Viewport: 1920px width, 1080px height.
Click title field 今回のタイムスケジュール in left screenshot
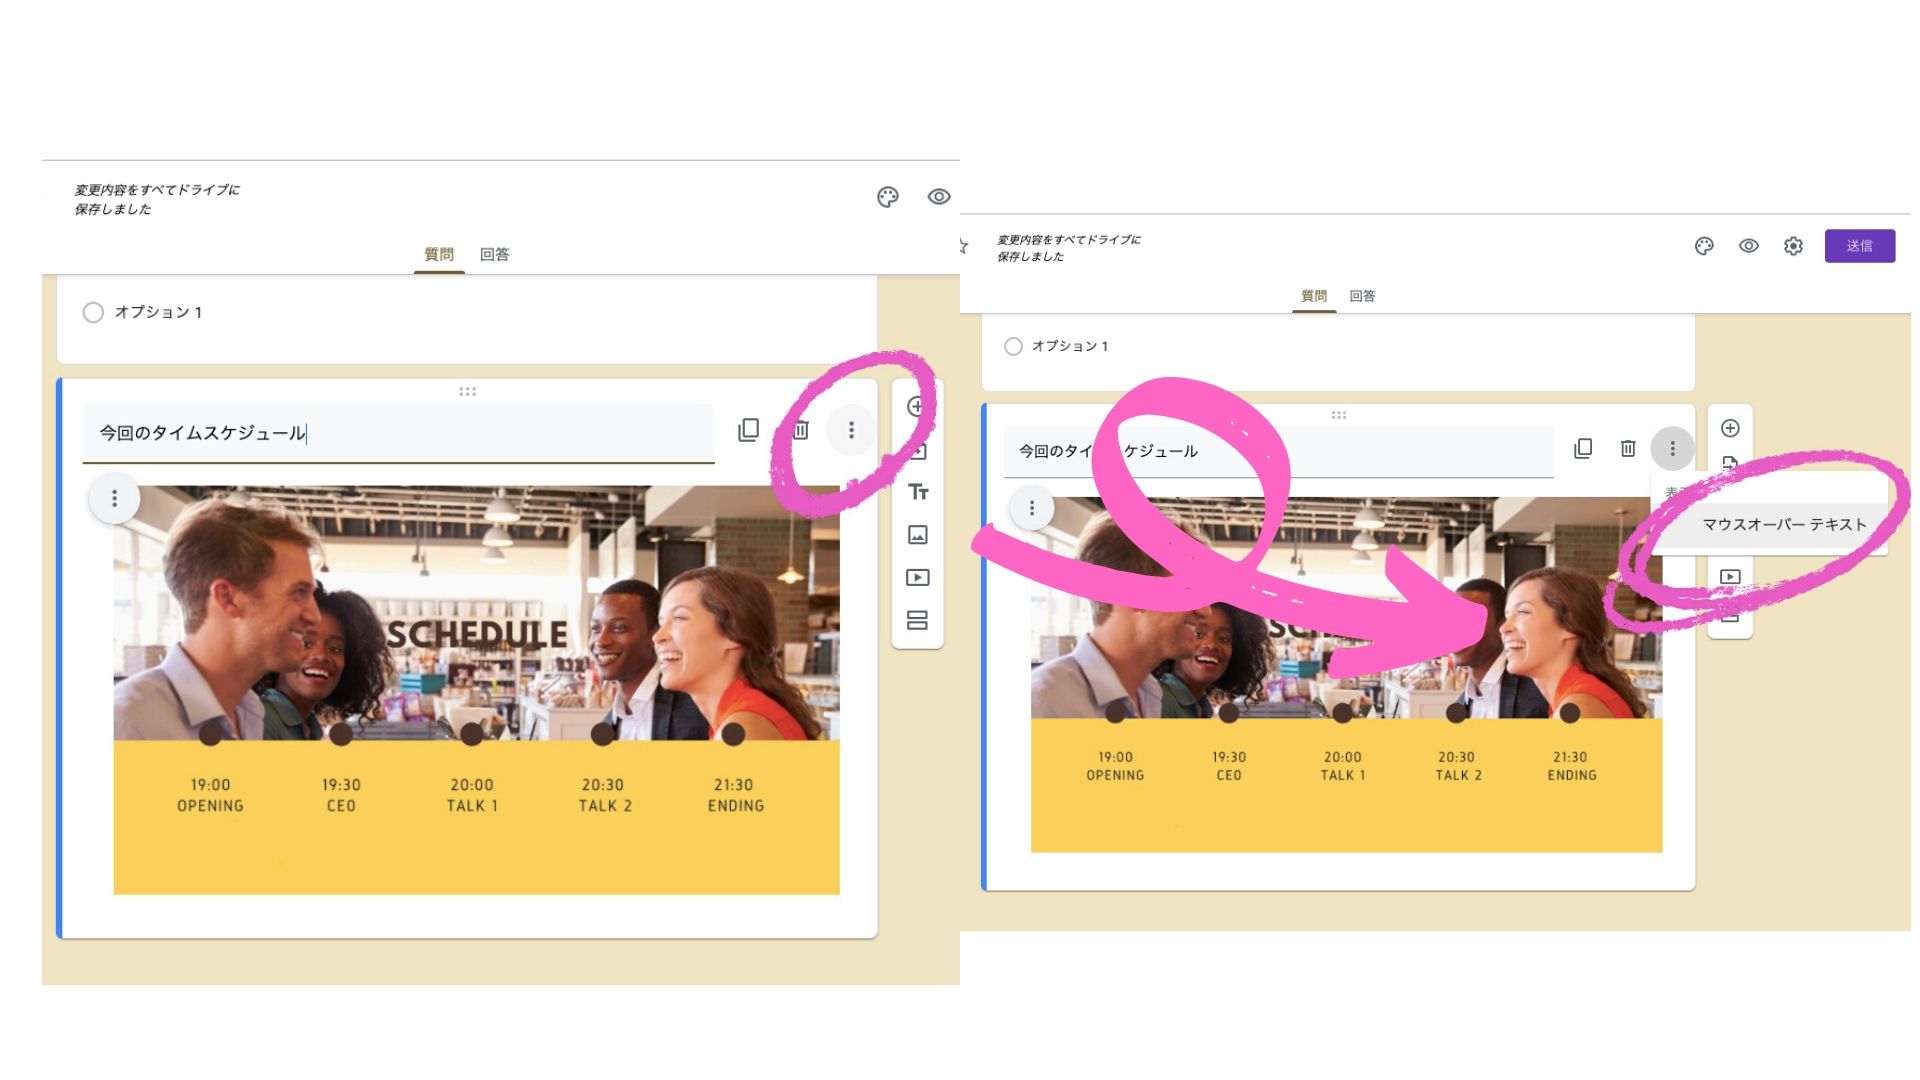[x=398, y=433]
